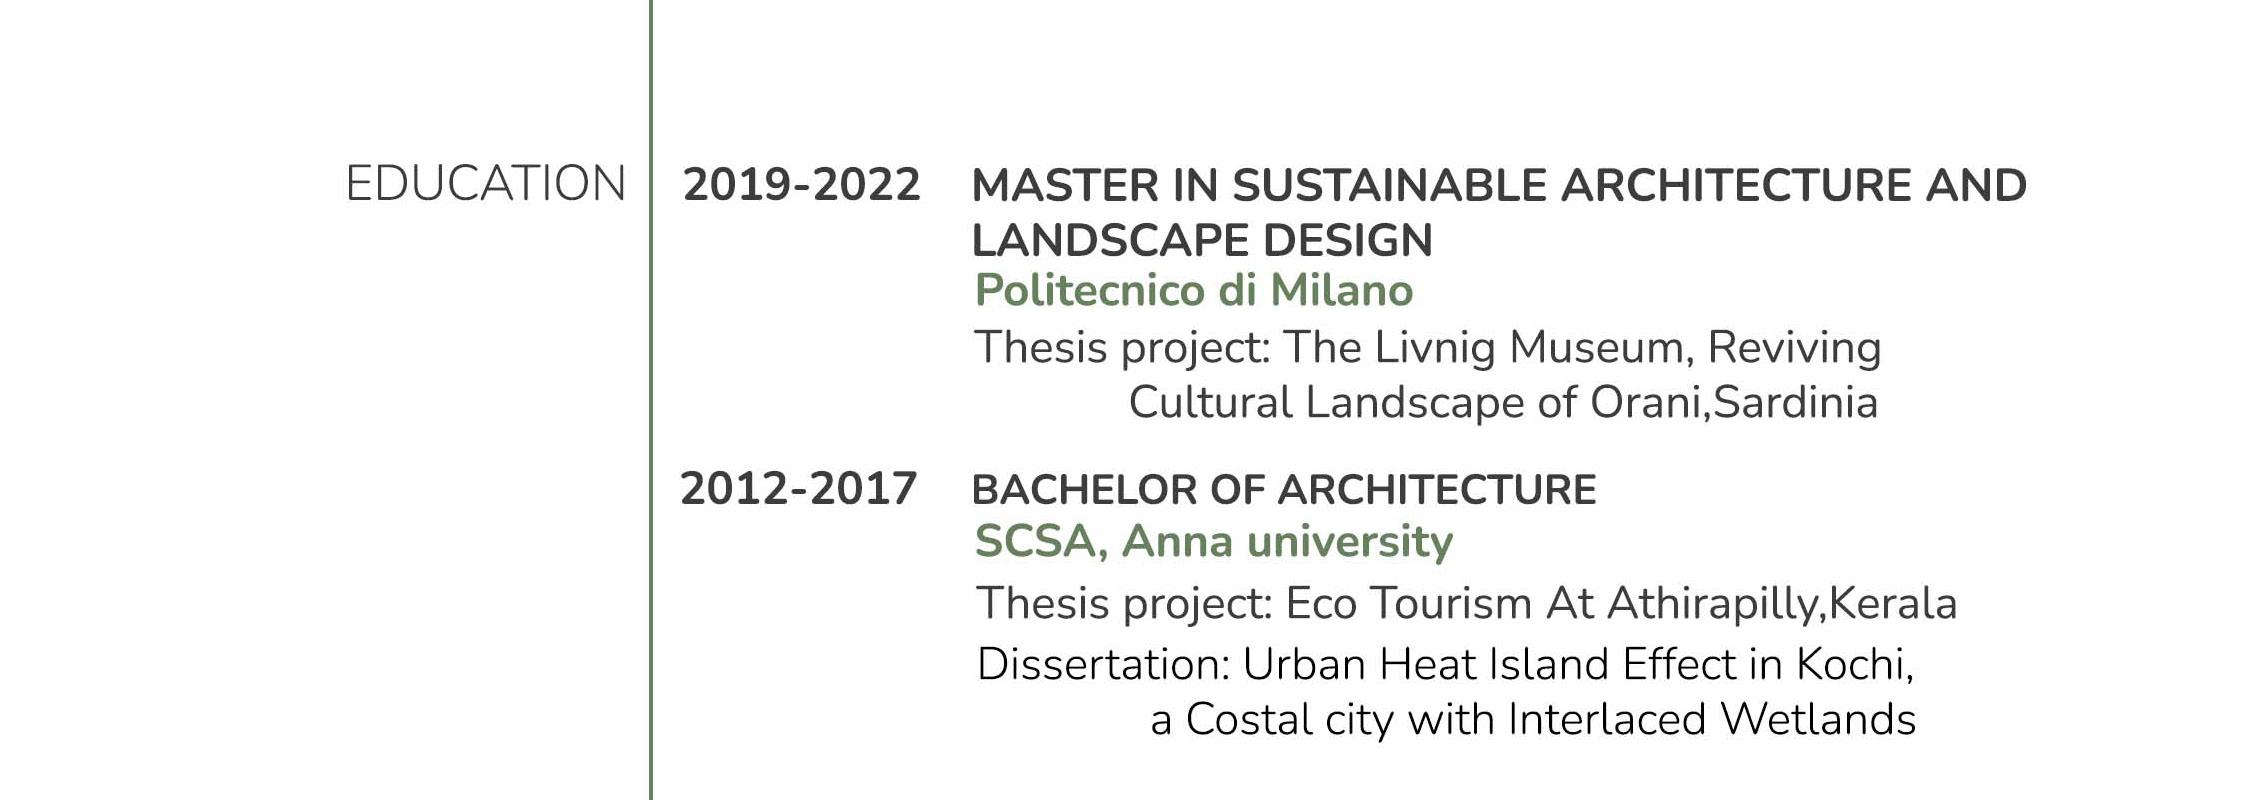The width and height of the screenshot is (2255, 800).
Task: Click the BACHELOR OF ARCHITECTURE heading
Action: pos(1284,490)
